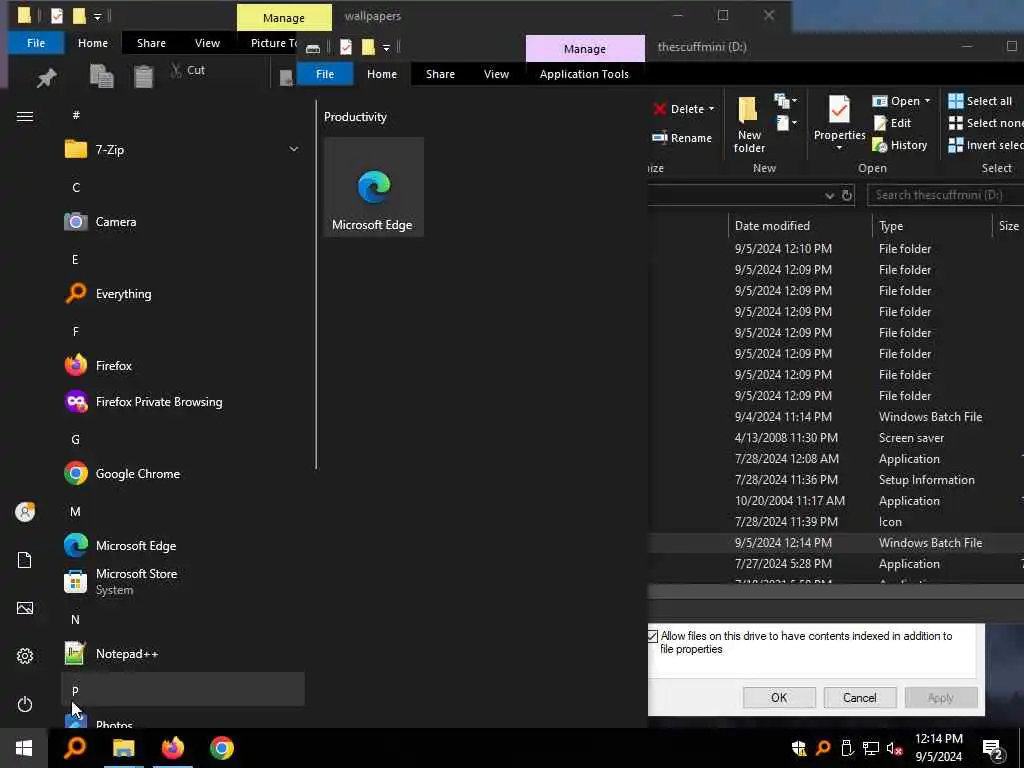Open Share tab in thescuffmini window

pyautogui.click(x=440, y=74)
